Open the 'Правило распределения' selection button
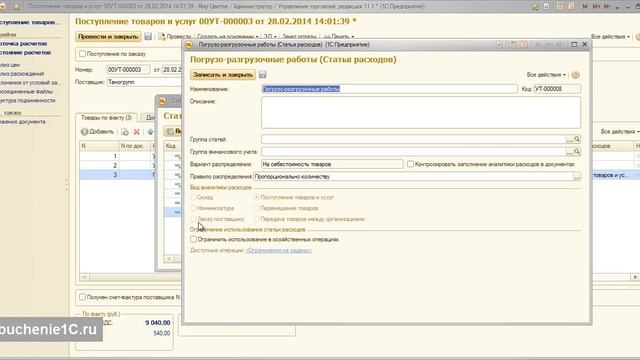Viewport: 640px width, 360px height. [x=577, y=177]
